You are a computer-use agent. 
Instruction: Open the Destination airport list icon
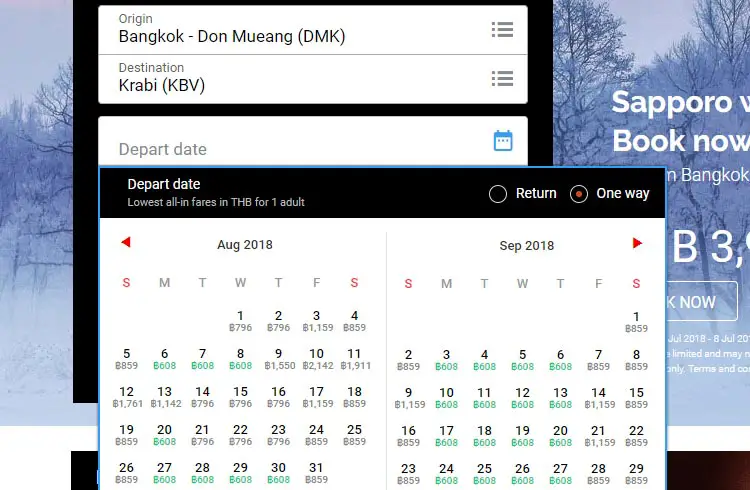tap(502, 78)
